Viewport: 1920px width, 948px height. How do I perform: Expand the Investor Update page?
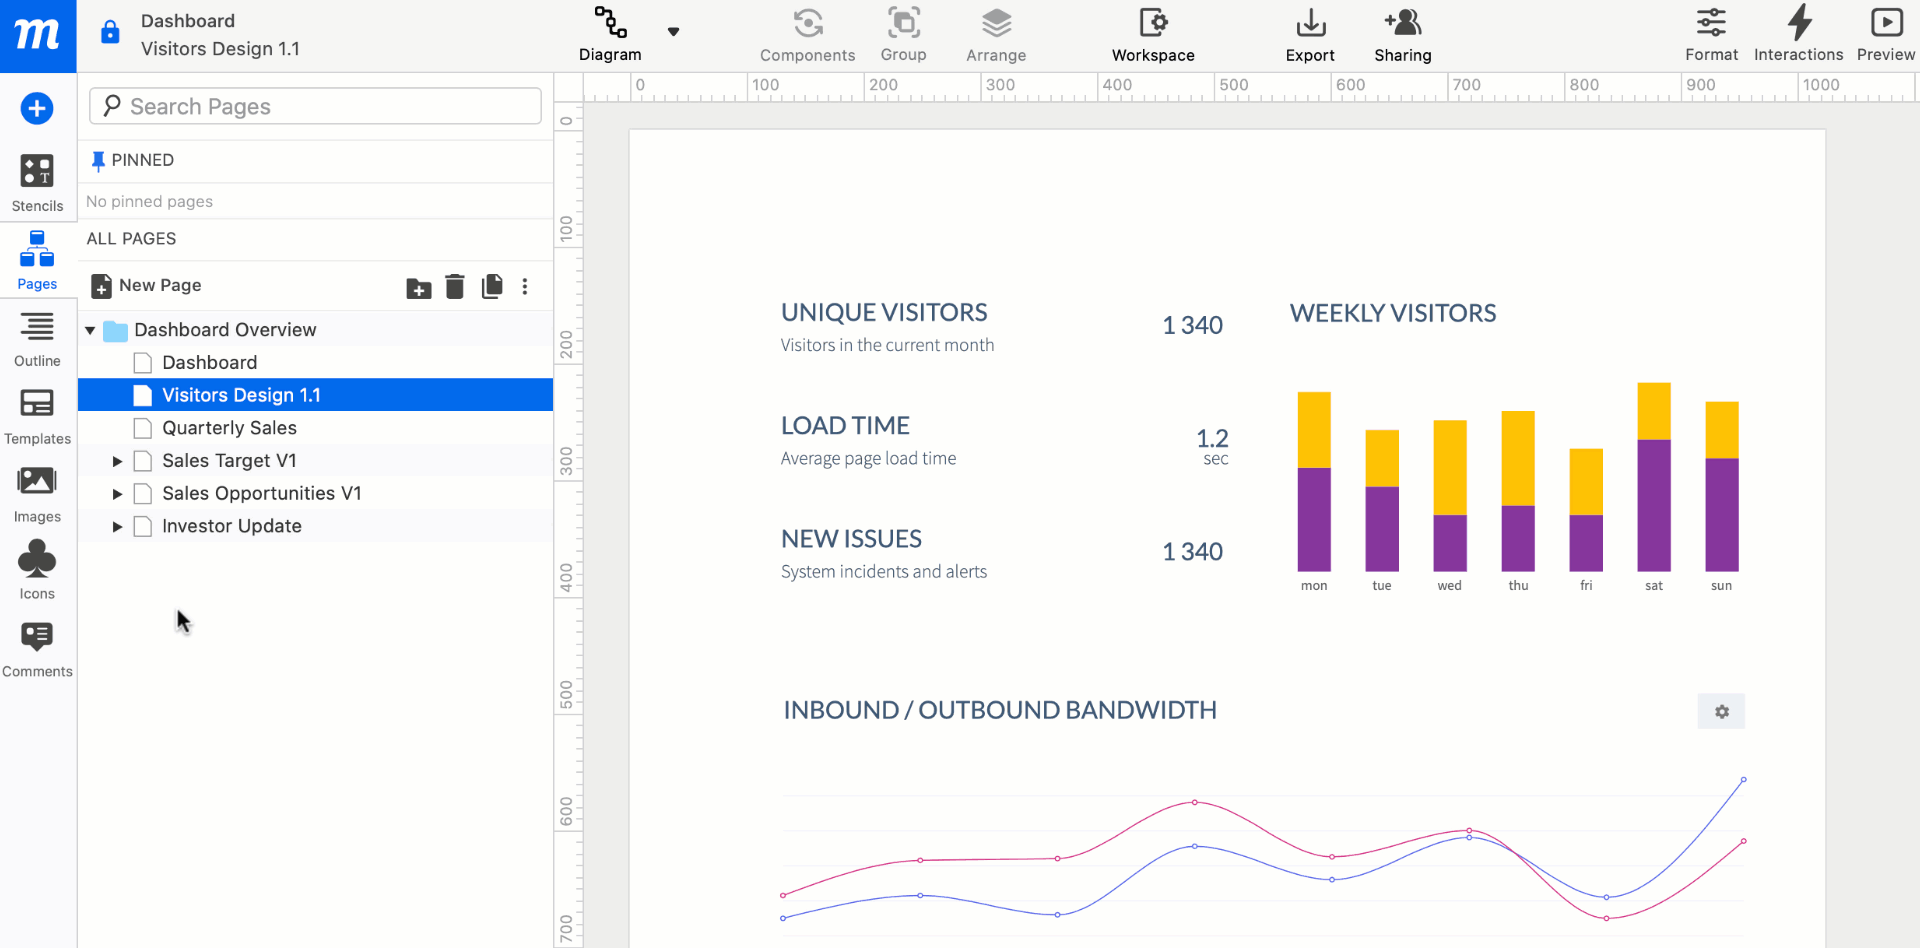[x=117, y=527]
